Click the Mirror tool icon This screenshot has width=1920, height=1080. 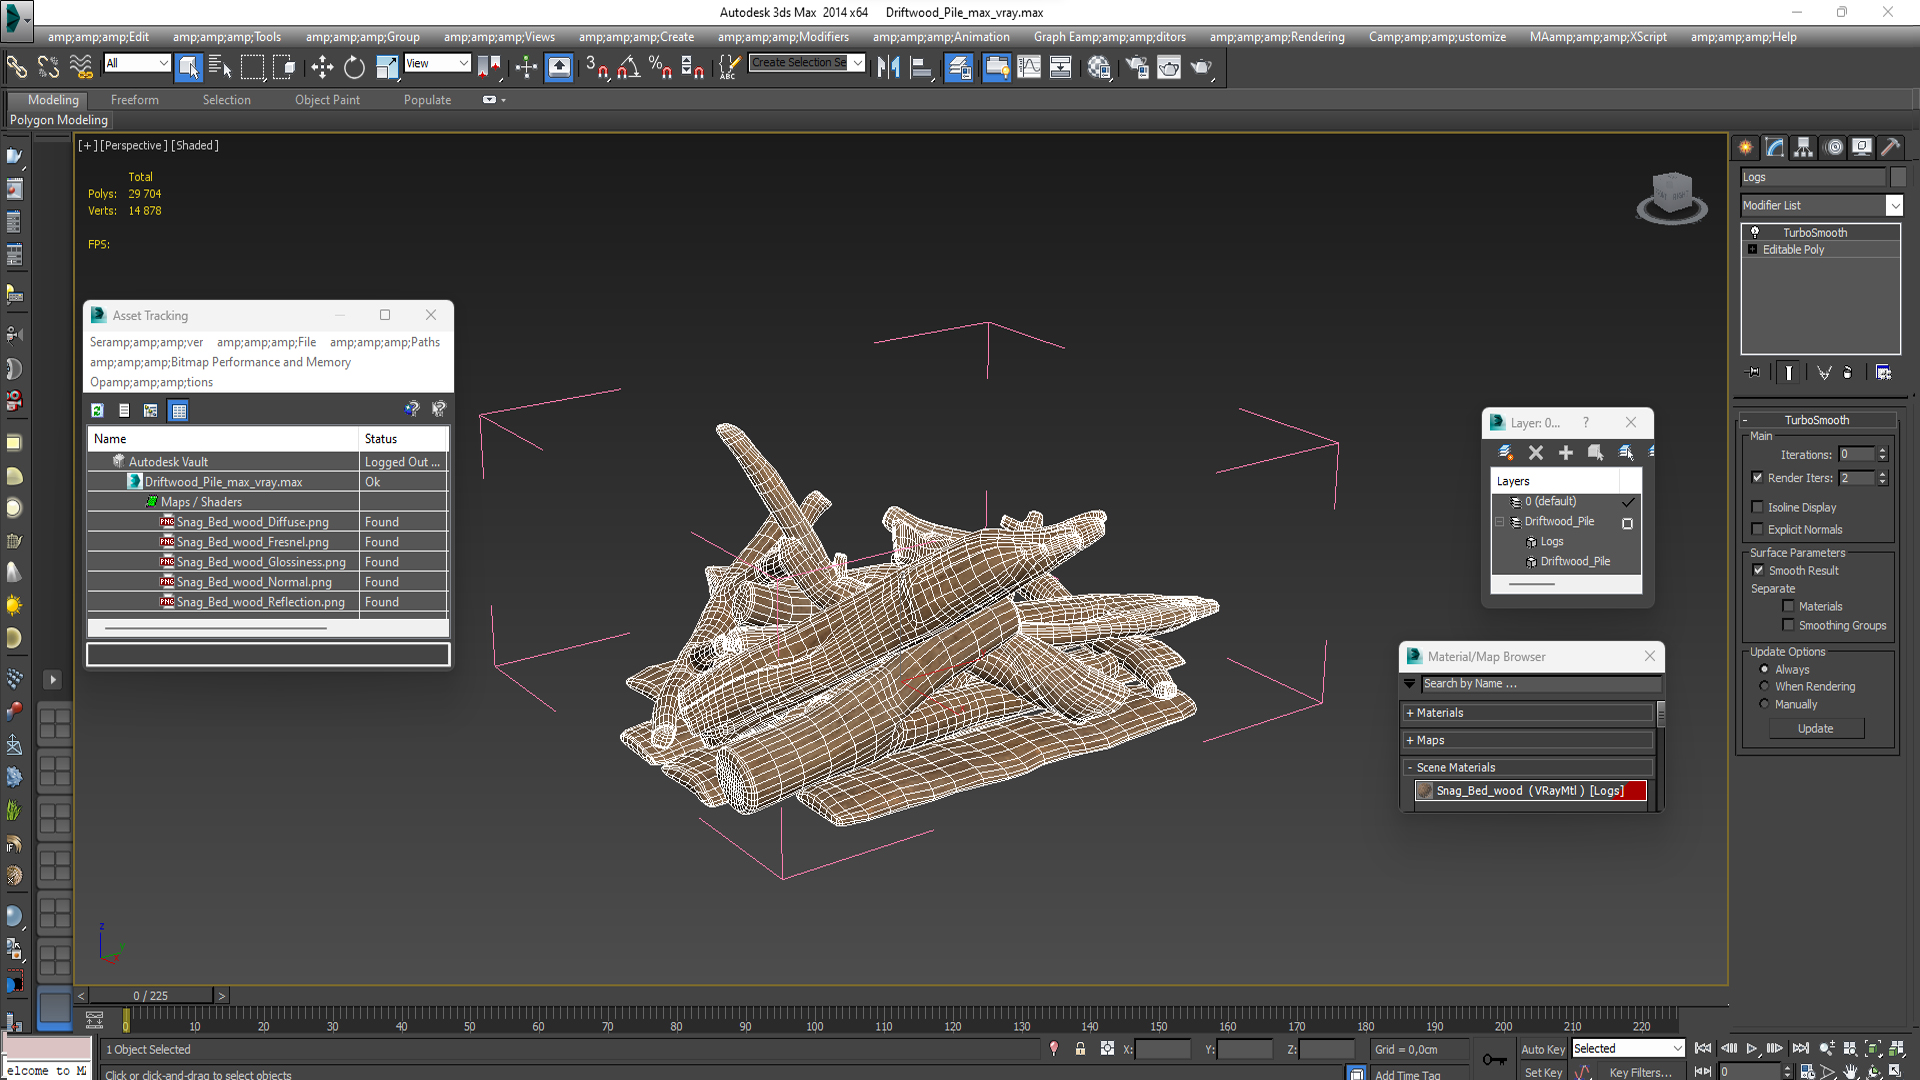[888, 67]
